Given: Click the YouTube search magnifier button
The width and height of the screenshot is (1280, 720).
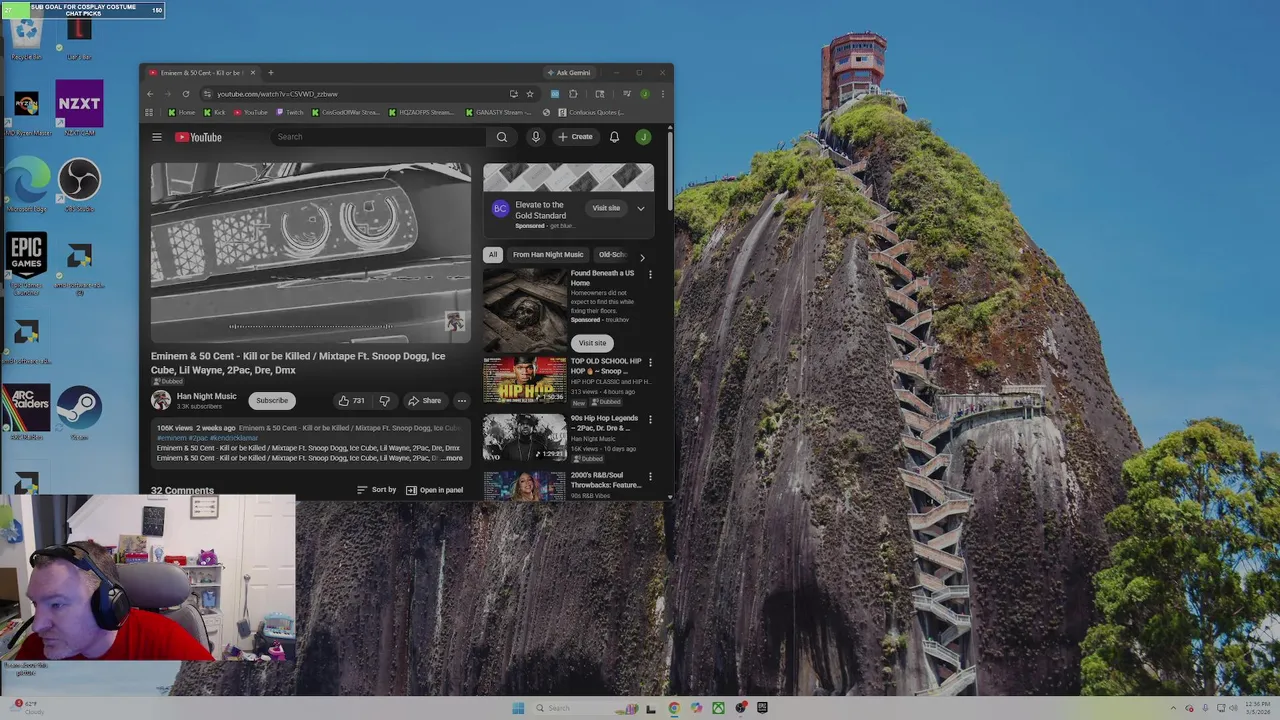Looking at the screenshot, I should click(502, 137).
